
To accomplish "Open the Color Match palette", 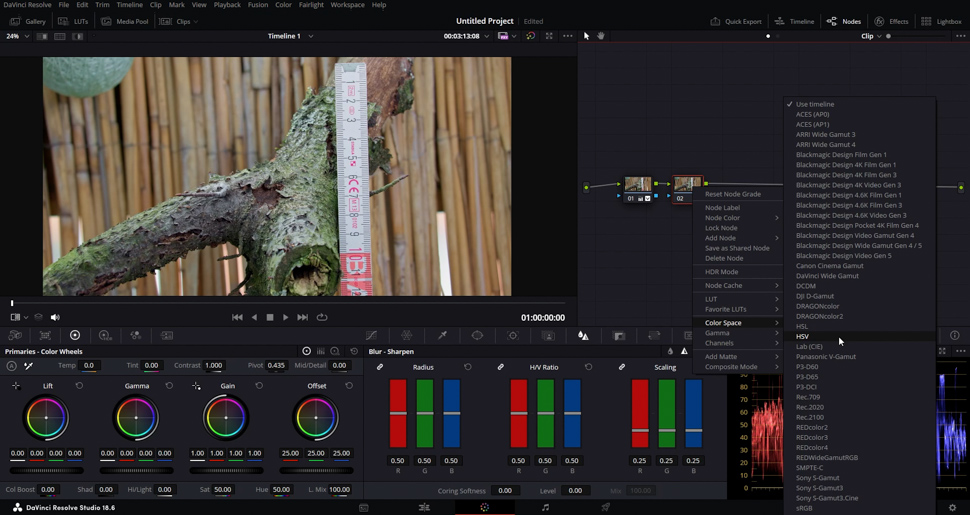I will tap(45, 335).
